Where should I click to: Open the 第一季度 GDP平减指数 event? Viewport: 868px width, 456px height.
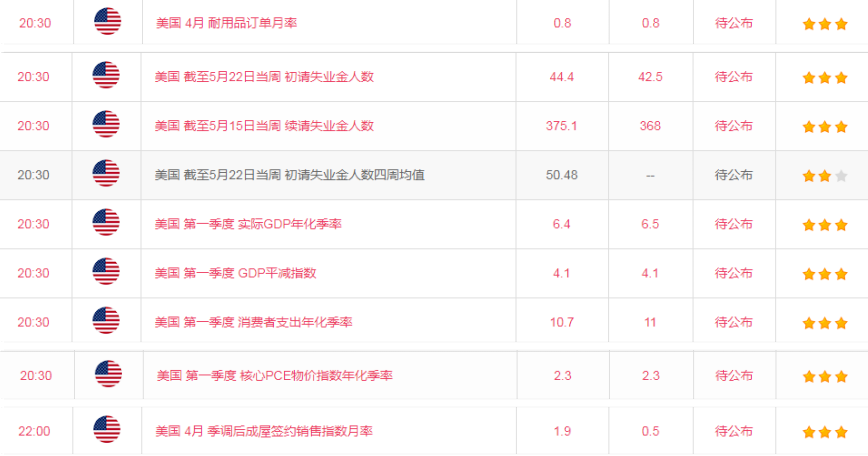click(236, 272)
